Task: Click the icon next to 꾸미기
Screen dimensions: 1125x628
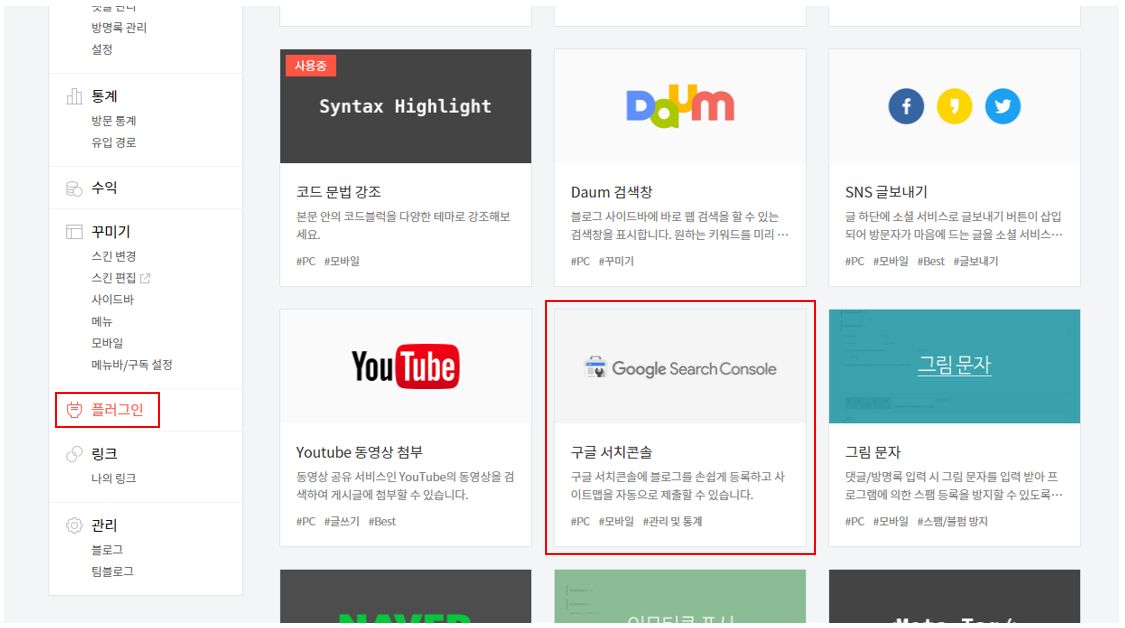Action: click(72, 231)
